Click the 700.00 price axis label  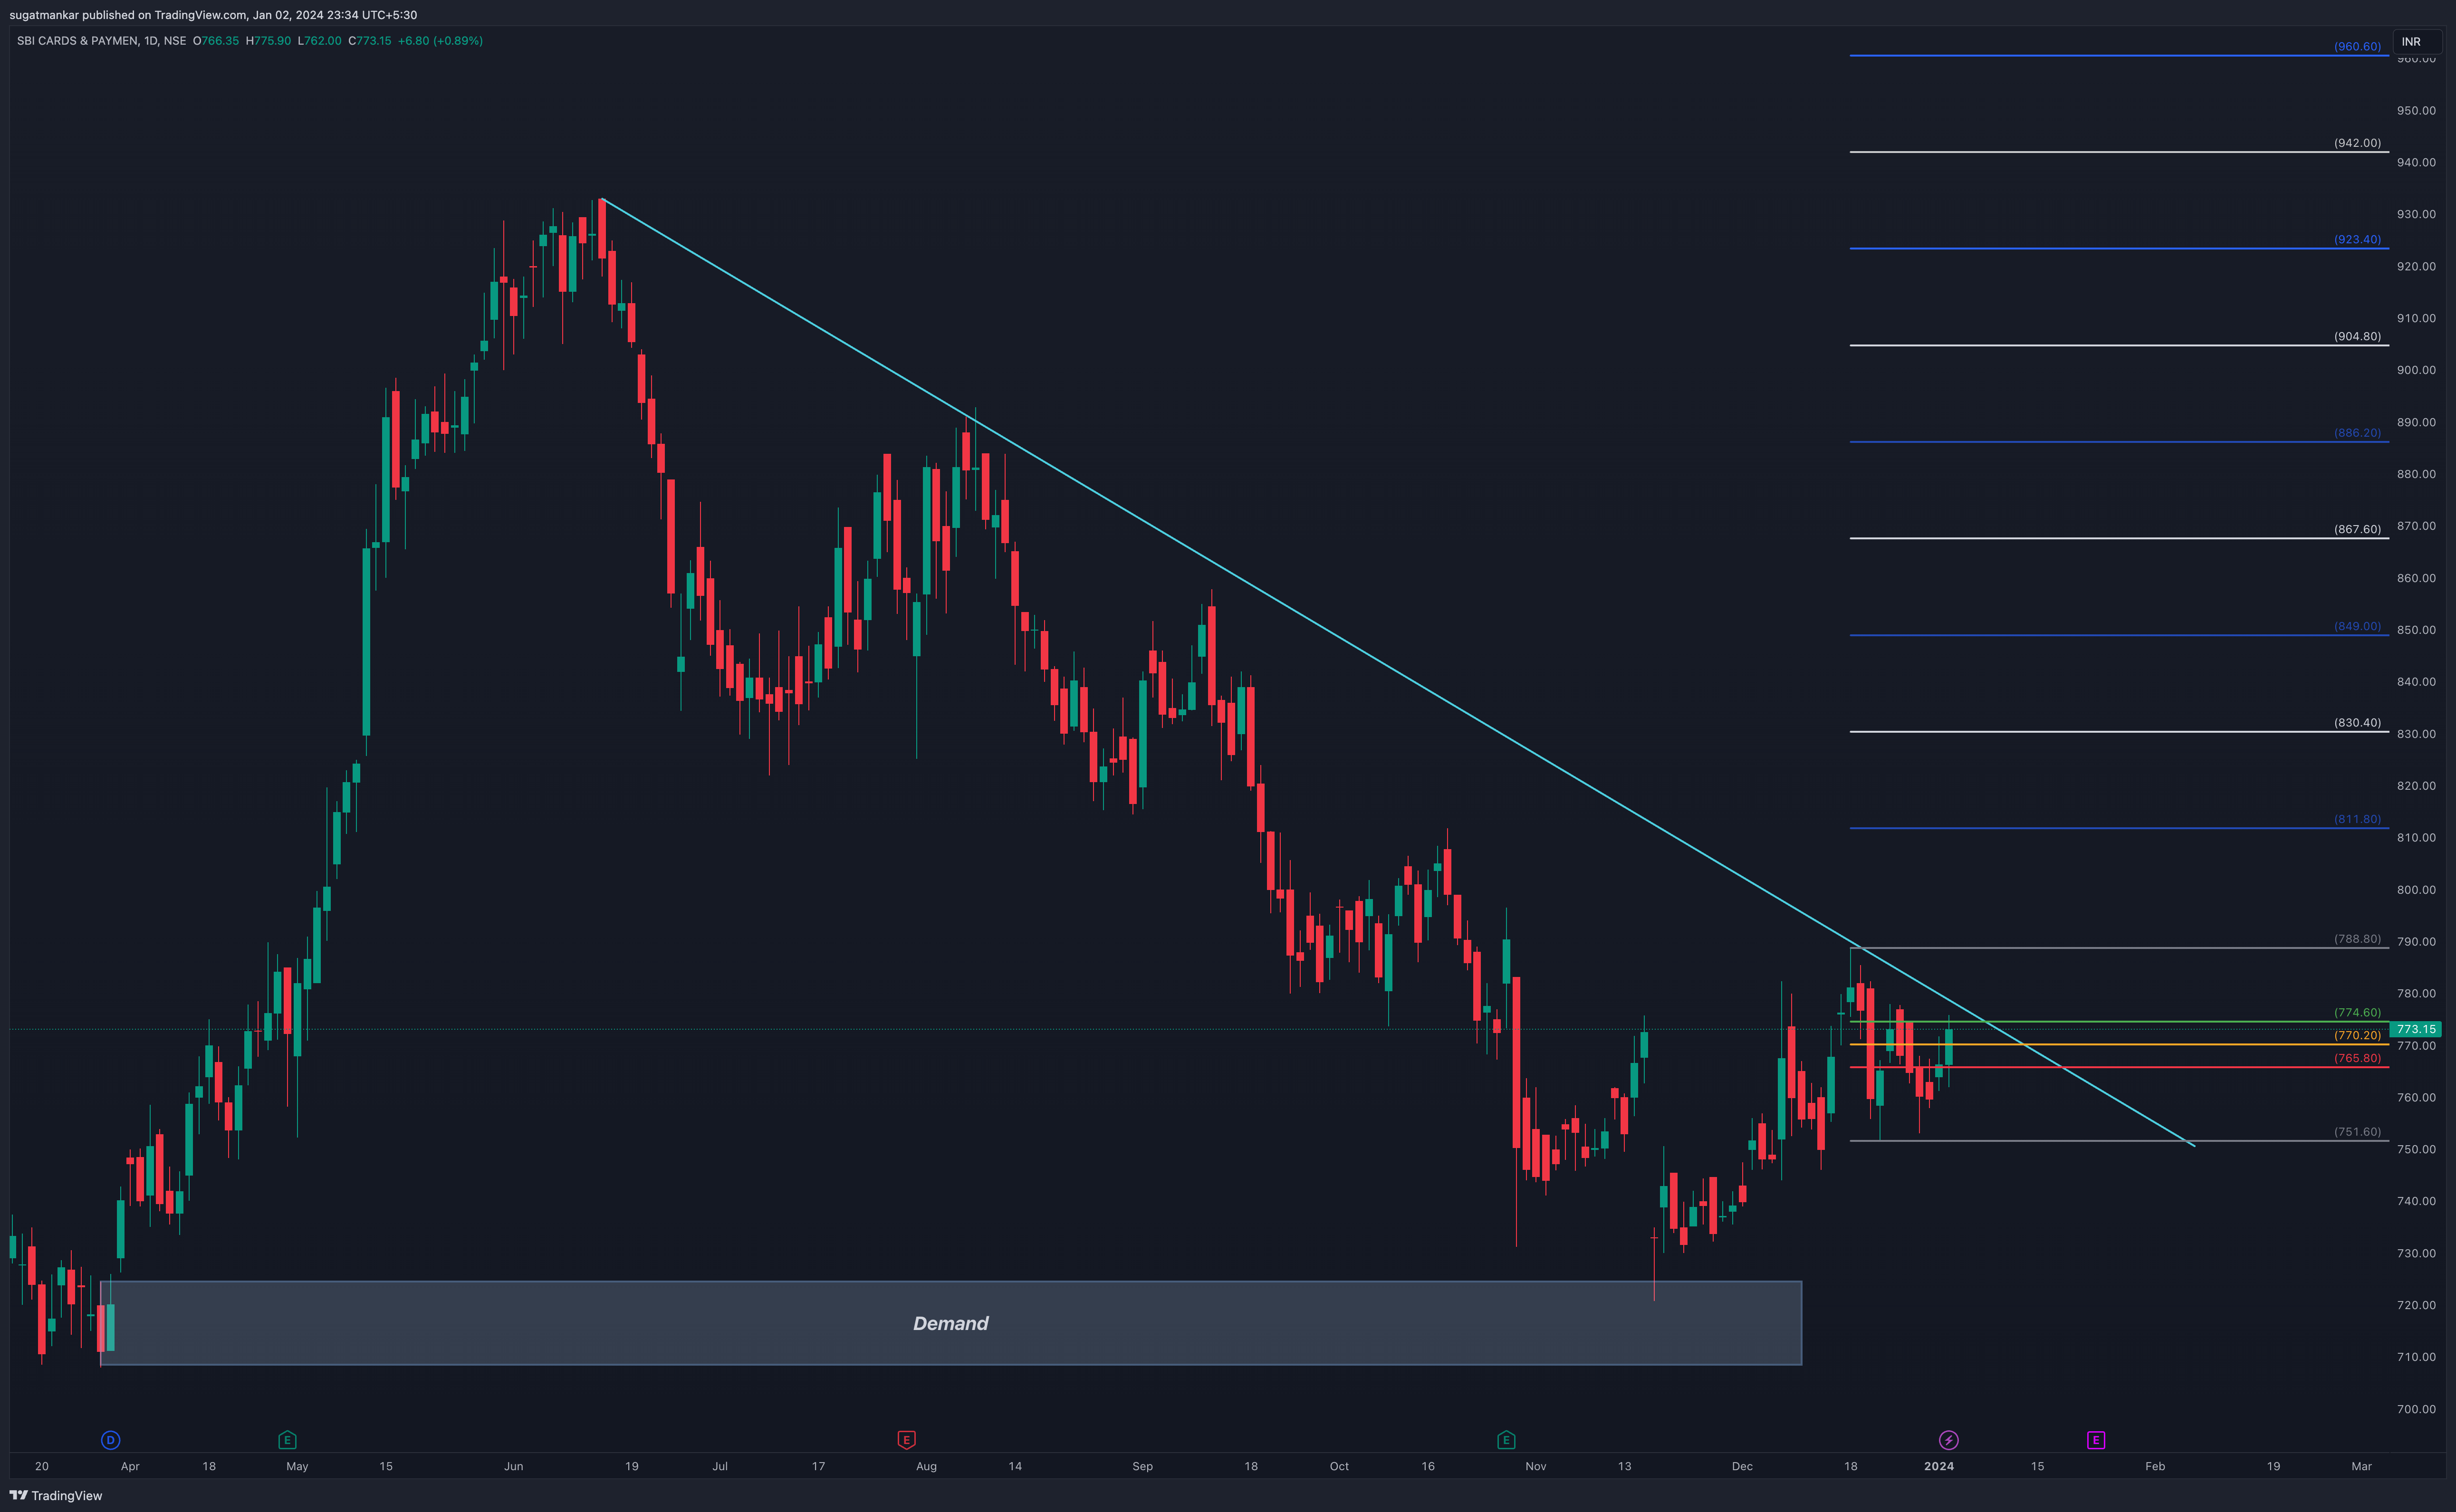tap(2416, 1409)
